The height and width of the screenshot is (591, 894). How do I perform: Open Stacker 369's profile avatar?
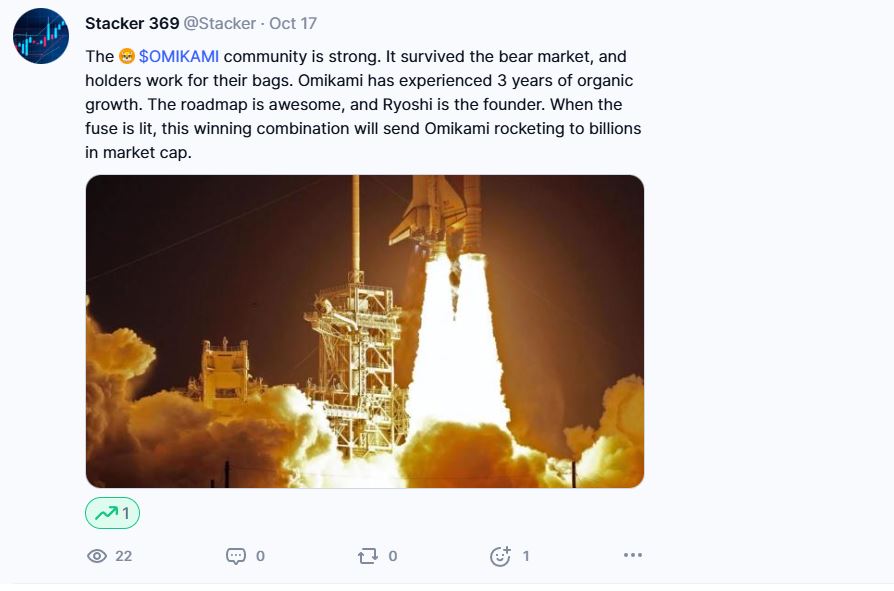[41, 37]
